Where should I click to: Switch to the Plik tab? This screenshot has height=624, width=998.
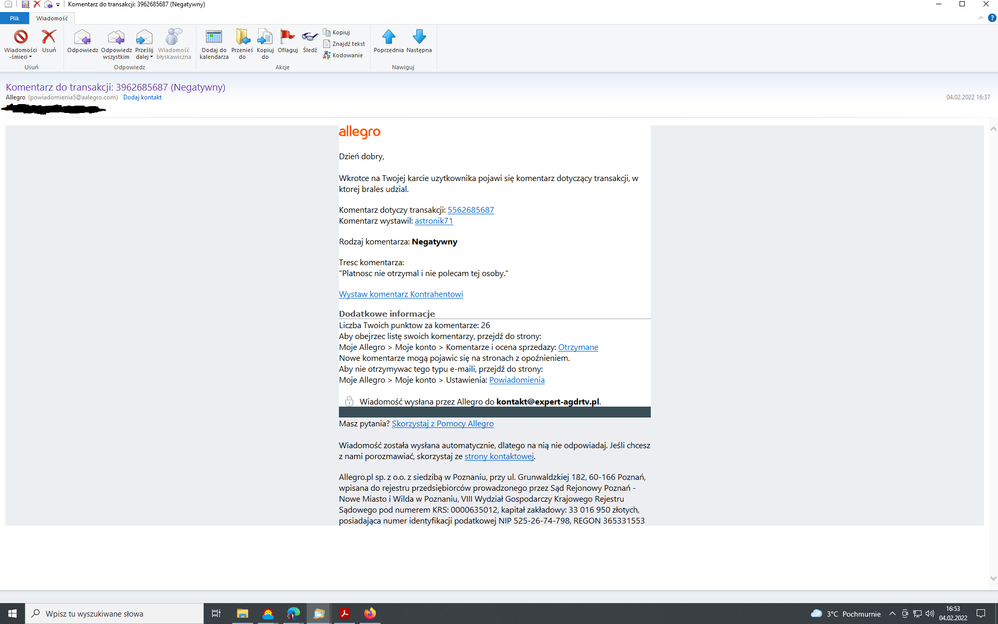(x=13, y=18)
